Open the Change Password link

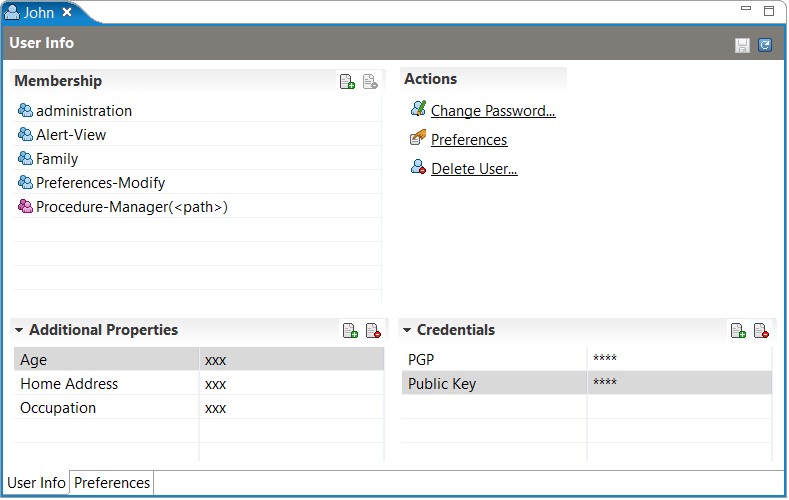493,111
